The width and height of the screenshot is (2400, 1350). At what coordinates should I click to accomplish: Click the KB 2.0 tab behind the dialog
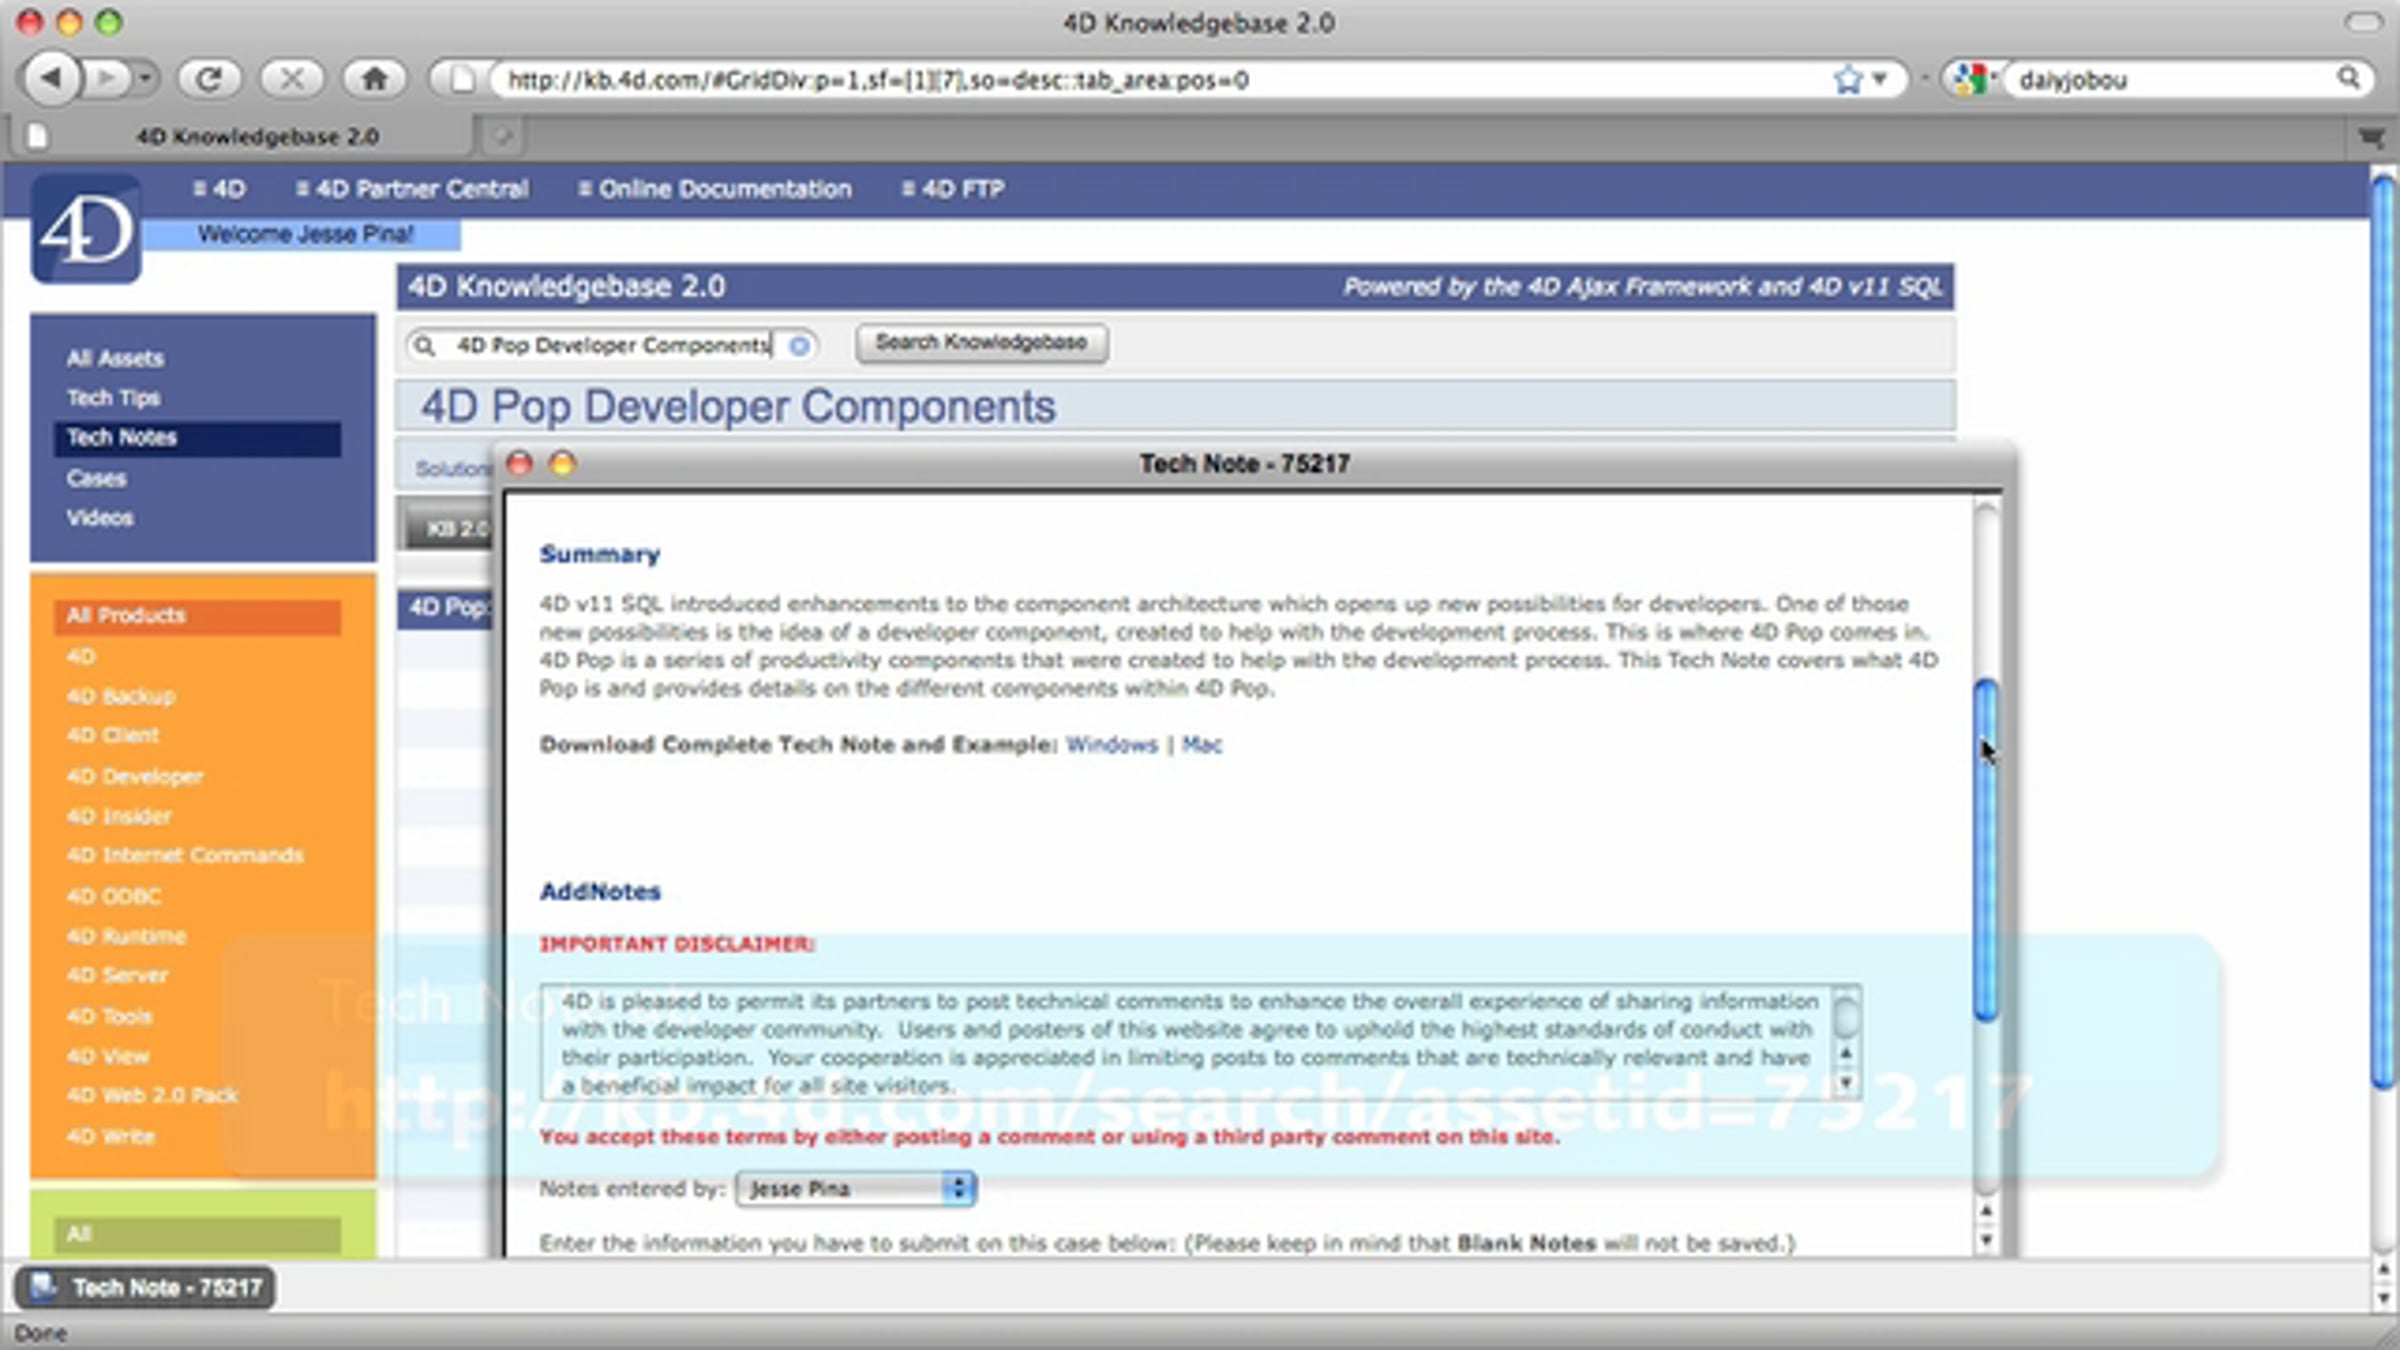[448, 527]
